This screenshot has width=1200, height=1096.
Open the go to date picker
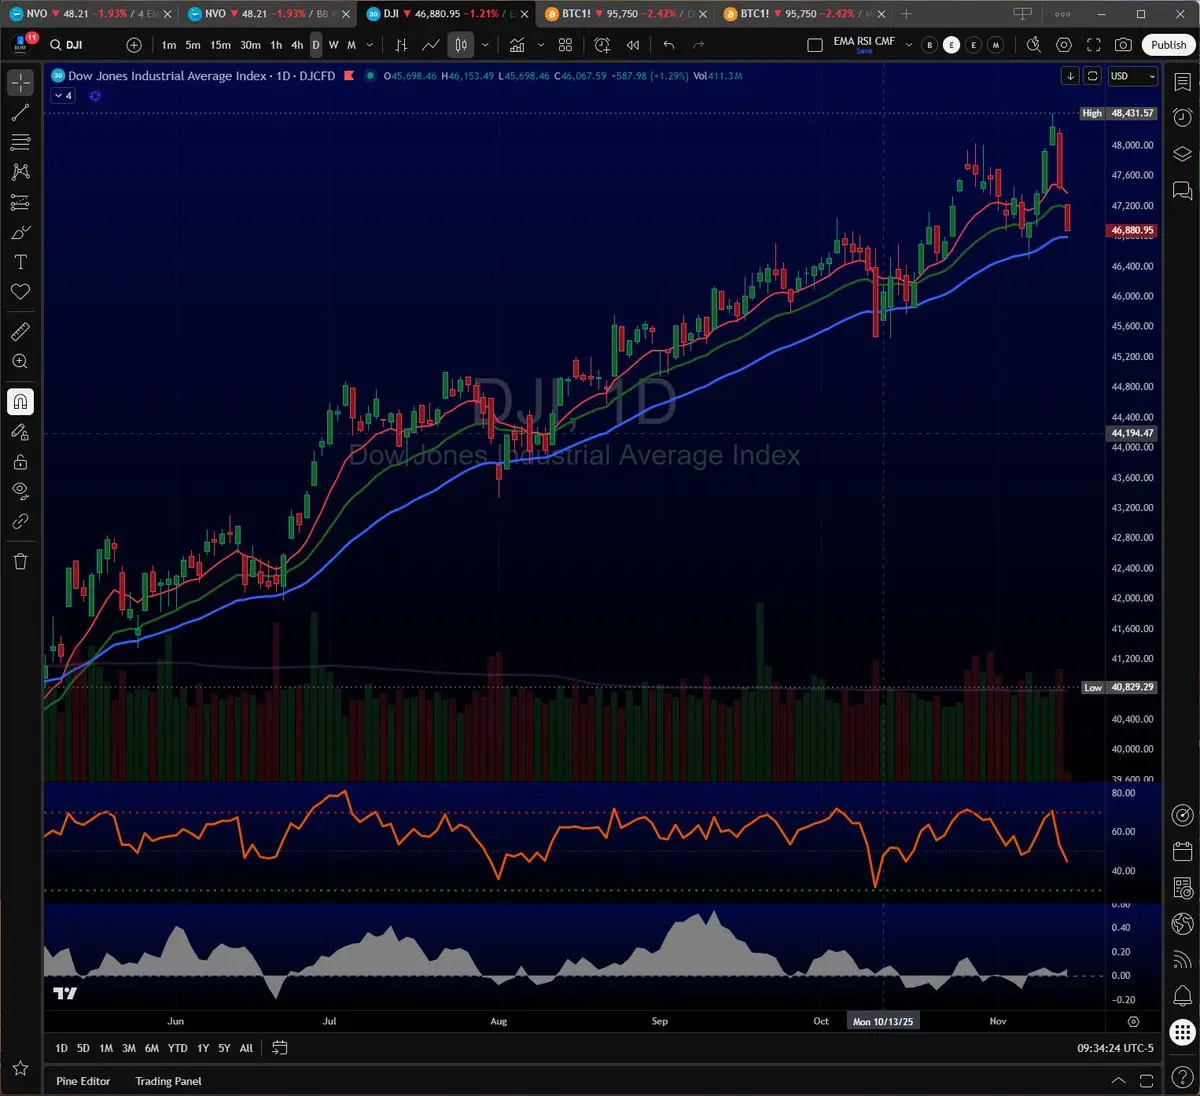pos(280,1048)
